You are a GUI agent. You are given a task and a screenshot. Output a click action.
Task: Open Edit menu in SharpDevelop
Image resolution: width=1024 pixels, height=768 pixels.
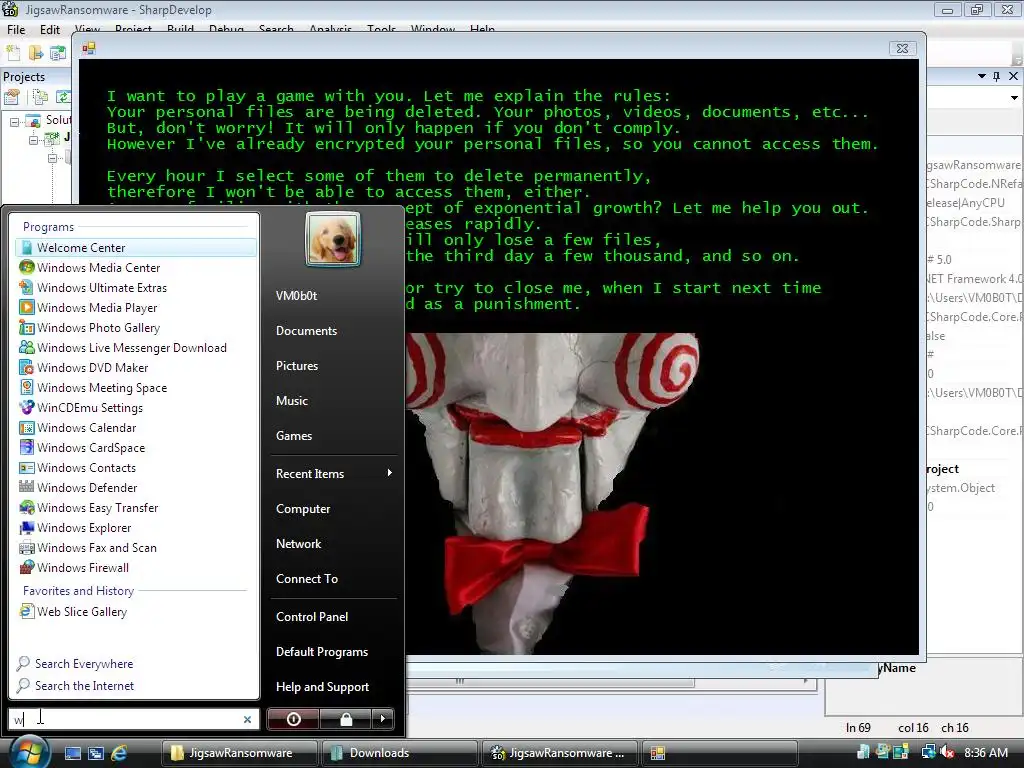(x=50, y=29)
